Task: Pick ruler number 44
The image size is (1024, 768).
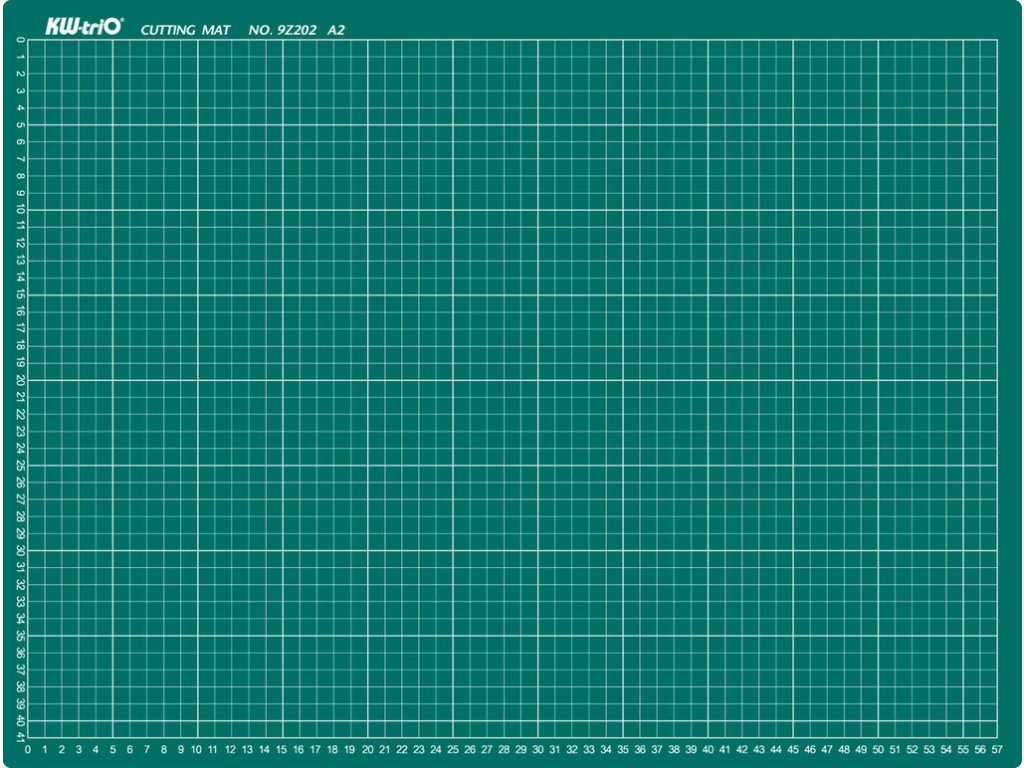Action: coord(776,750)
